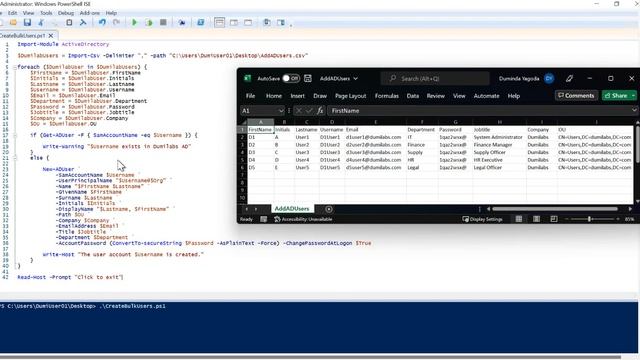Switch Excel to Page Layout view icon

point(536,219)
